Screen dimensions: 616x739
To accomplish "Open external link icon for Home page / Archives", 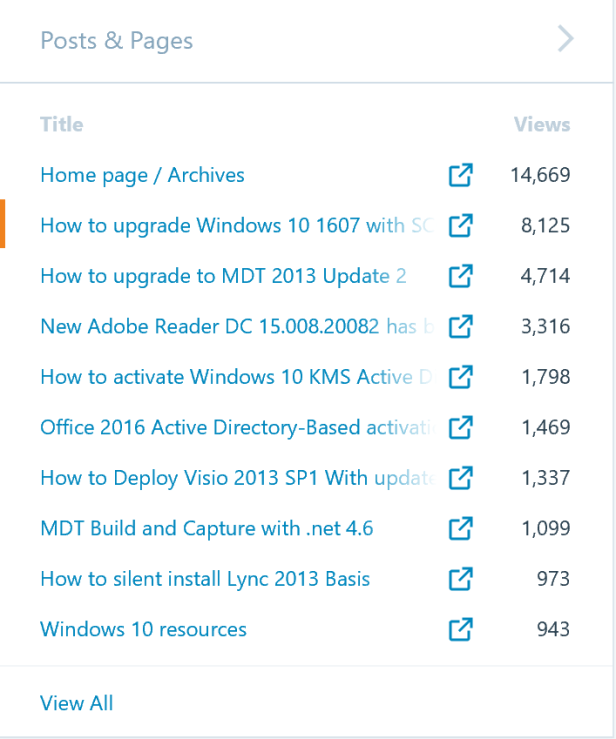I will click(x=460, y=175).
